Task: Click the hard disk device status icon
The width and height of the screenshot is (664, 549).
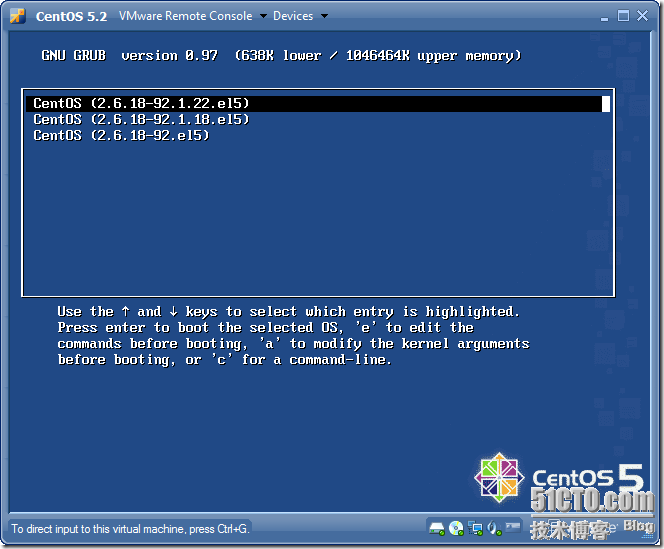Action: [x=437, y=528]
